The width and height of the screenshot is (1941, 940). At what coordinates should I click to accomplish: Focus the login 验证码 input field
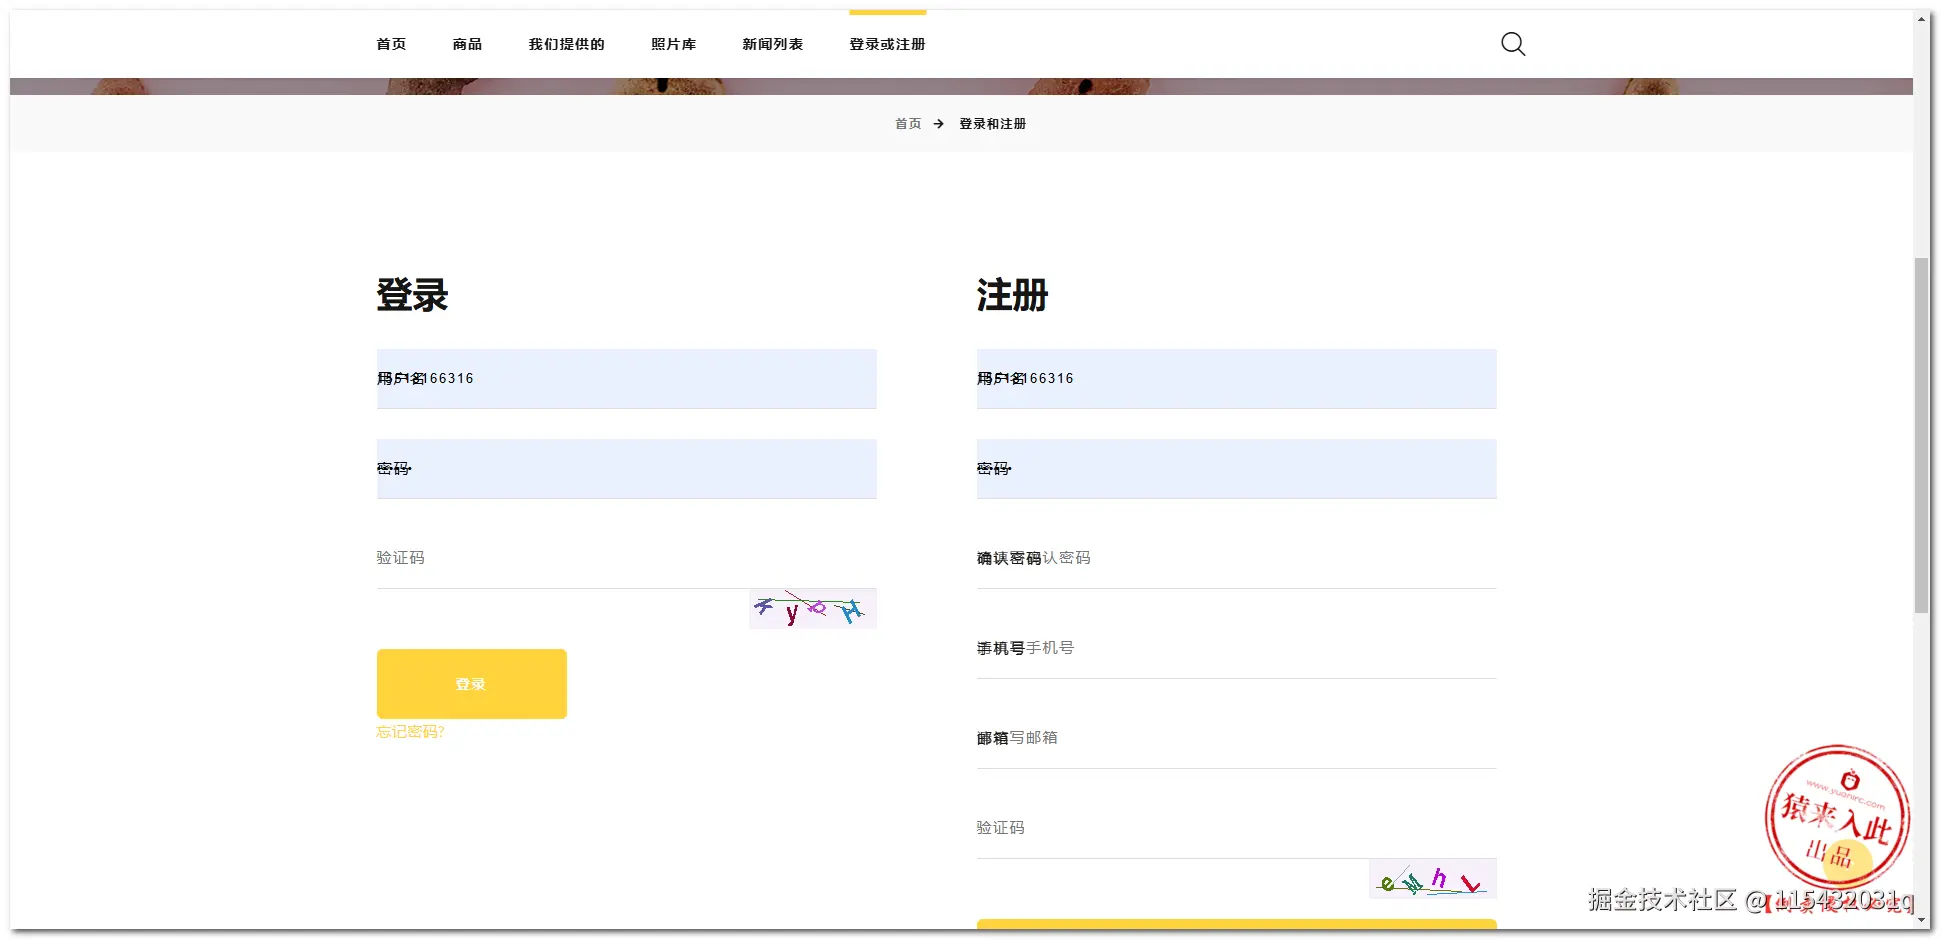pos(627,559)
